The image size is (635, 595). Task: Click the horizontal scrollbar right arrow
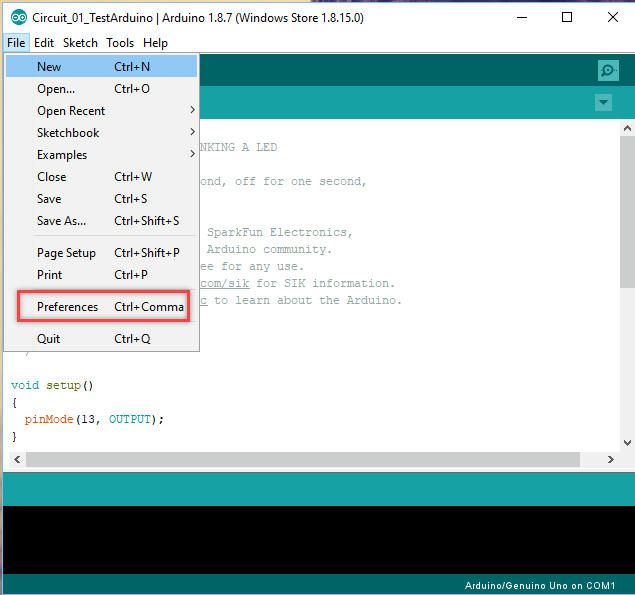tap(611, 459)
